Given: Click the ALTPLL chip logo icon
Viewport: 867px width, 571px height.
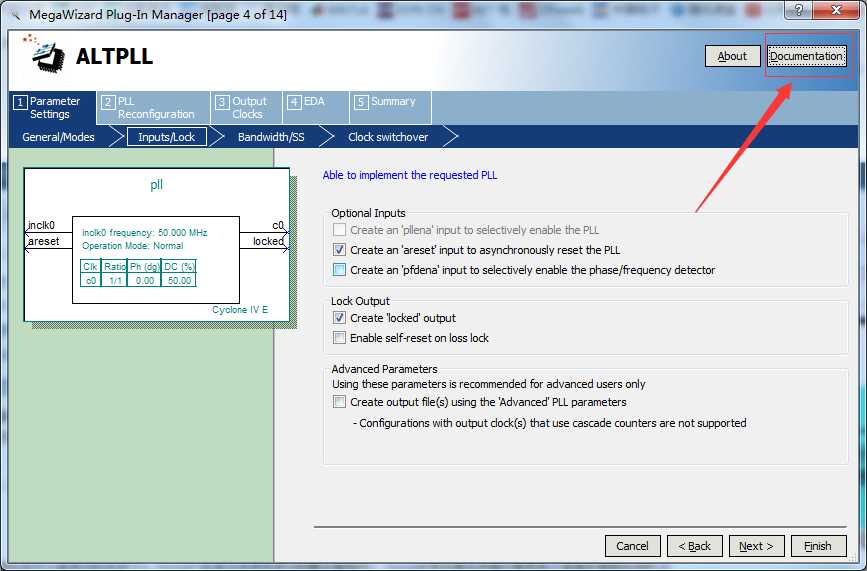Looking at the screenshot, I should click(x=43, y=54).
